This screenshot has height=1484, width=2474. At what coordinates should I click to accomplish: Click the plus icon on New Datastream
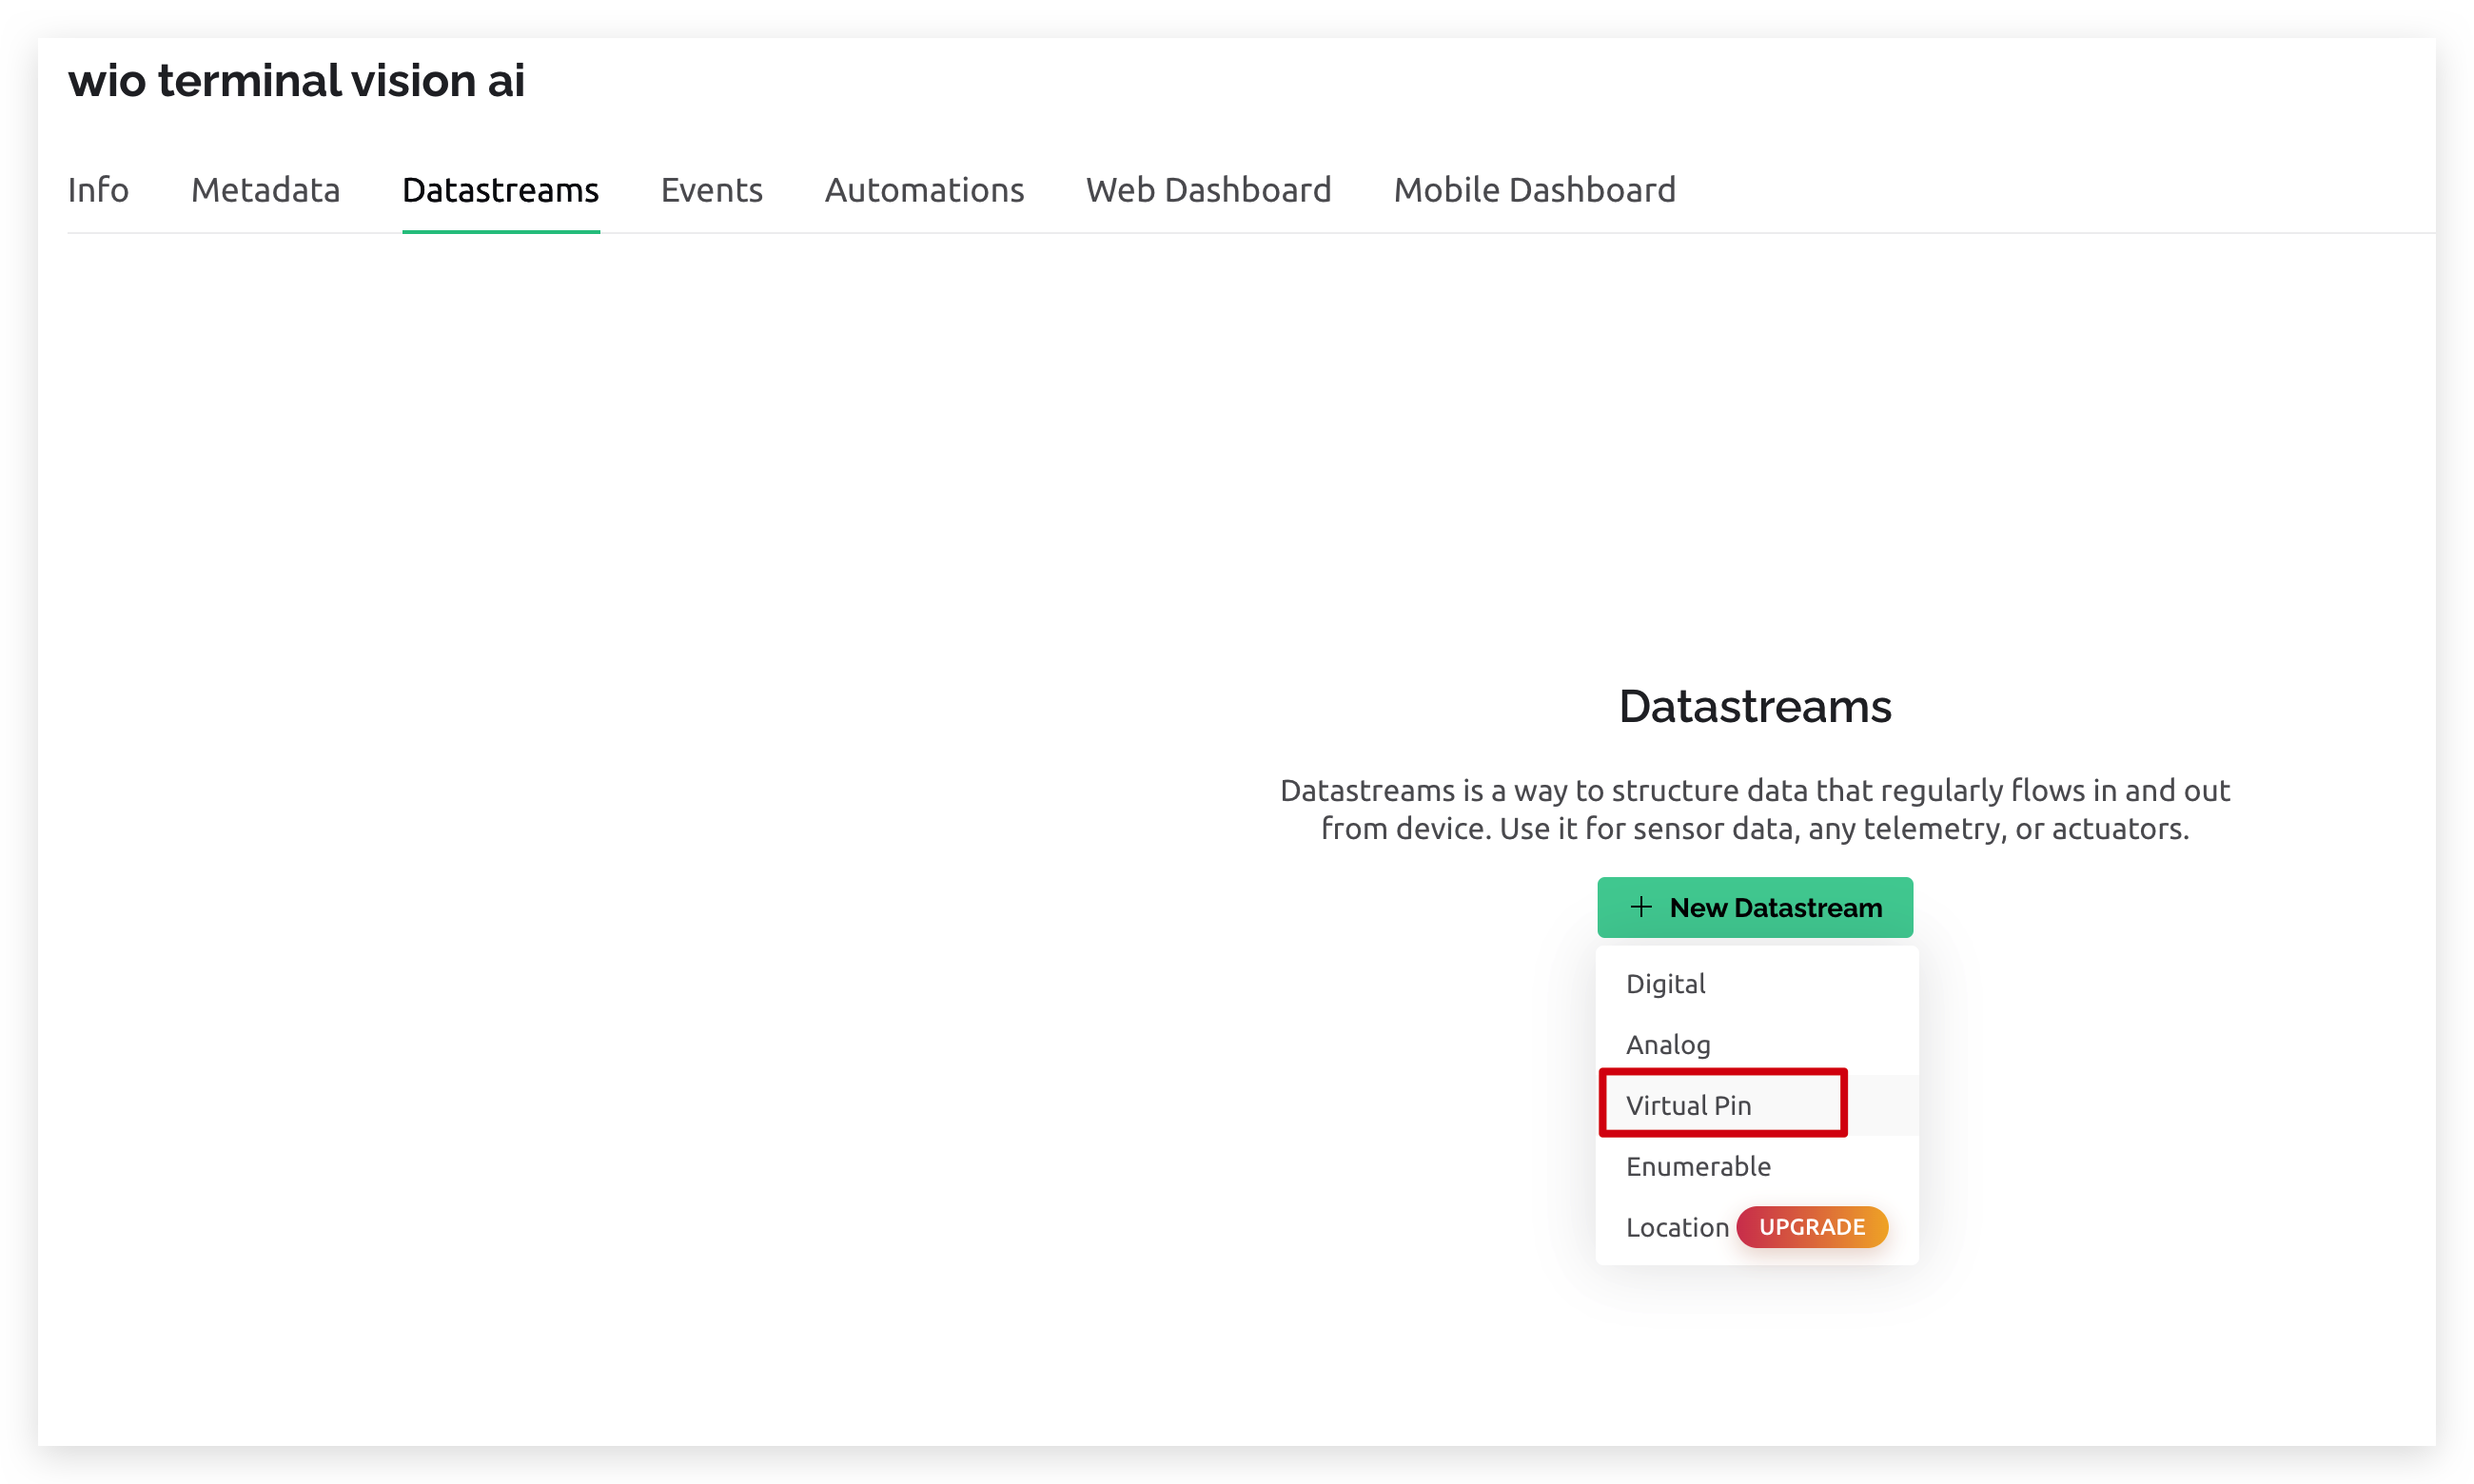pos(1640,907)
